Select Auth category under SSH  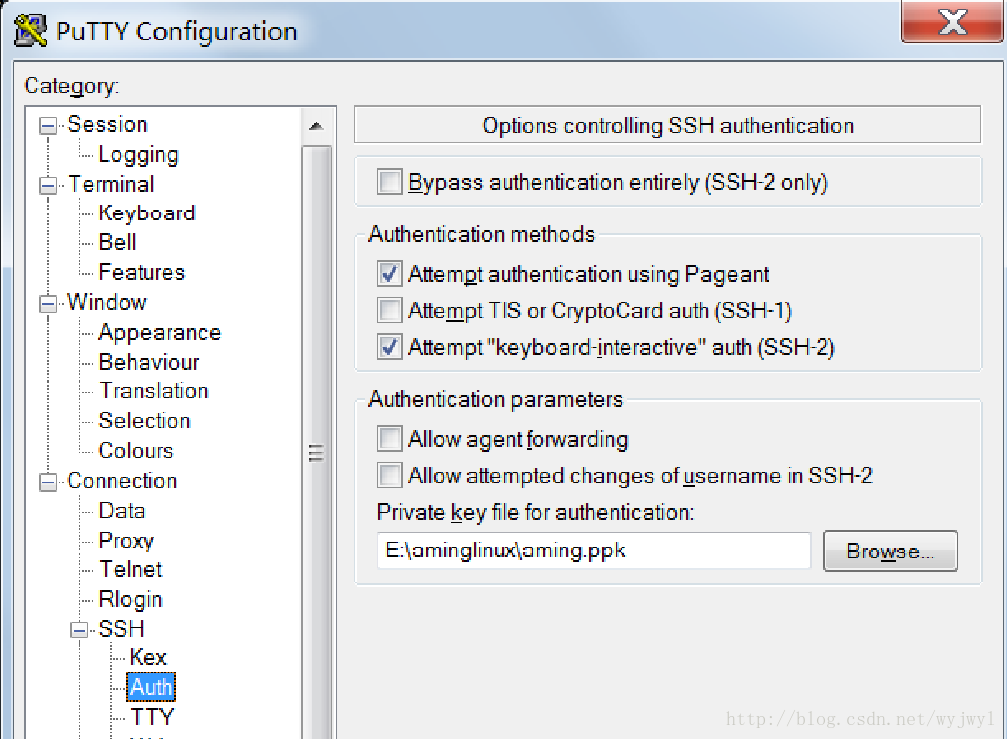point(151,688)
